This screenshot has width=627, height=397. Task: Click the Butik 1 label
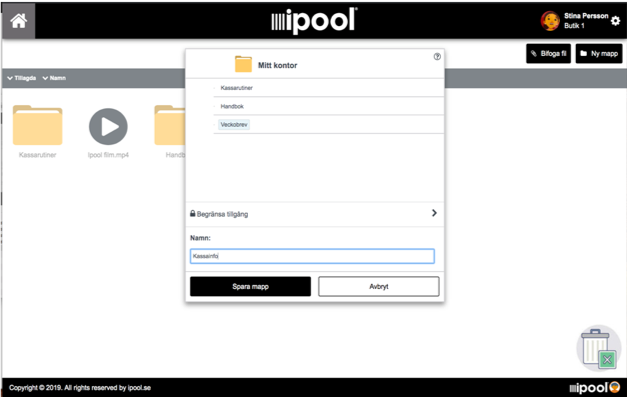coord(574,26)
